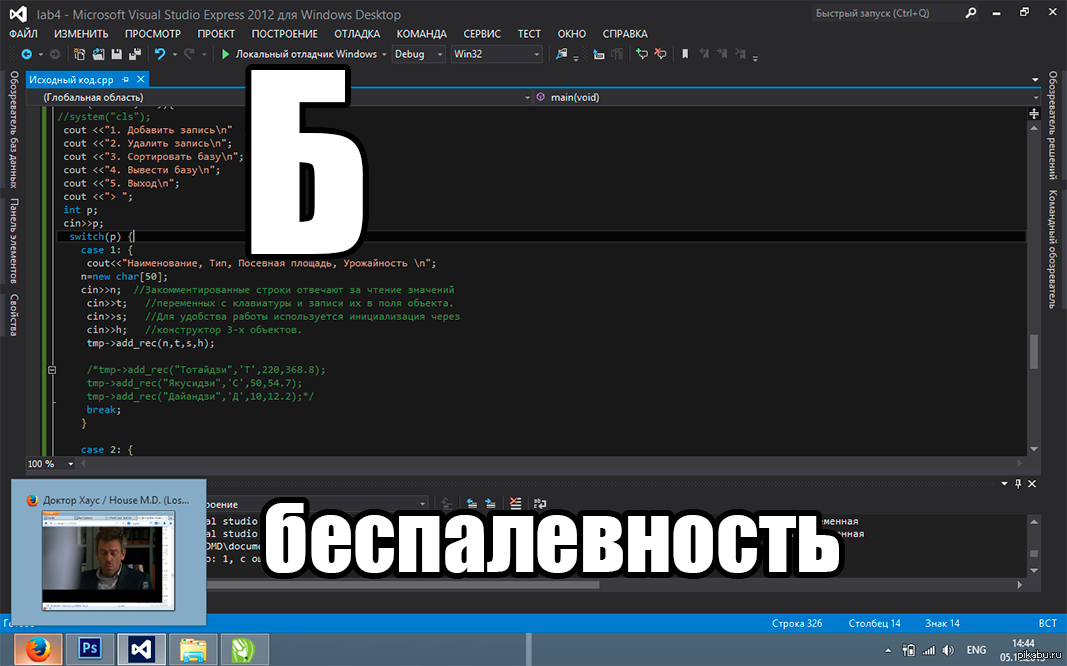Image resolution: width=1067 pixels, height=666 pixels.
Task: Open the СПРАВКА menu
Action: pos(625,33)
